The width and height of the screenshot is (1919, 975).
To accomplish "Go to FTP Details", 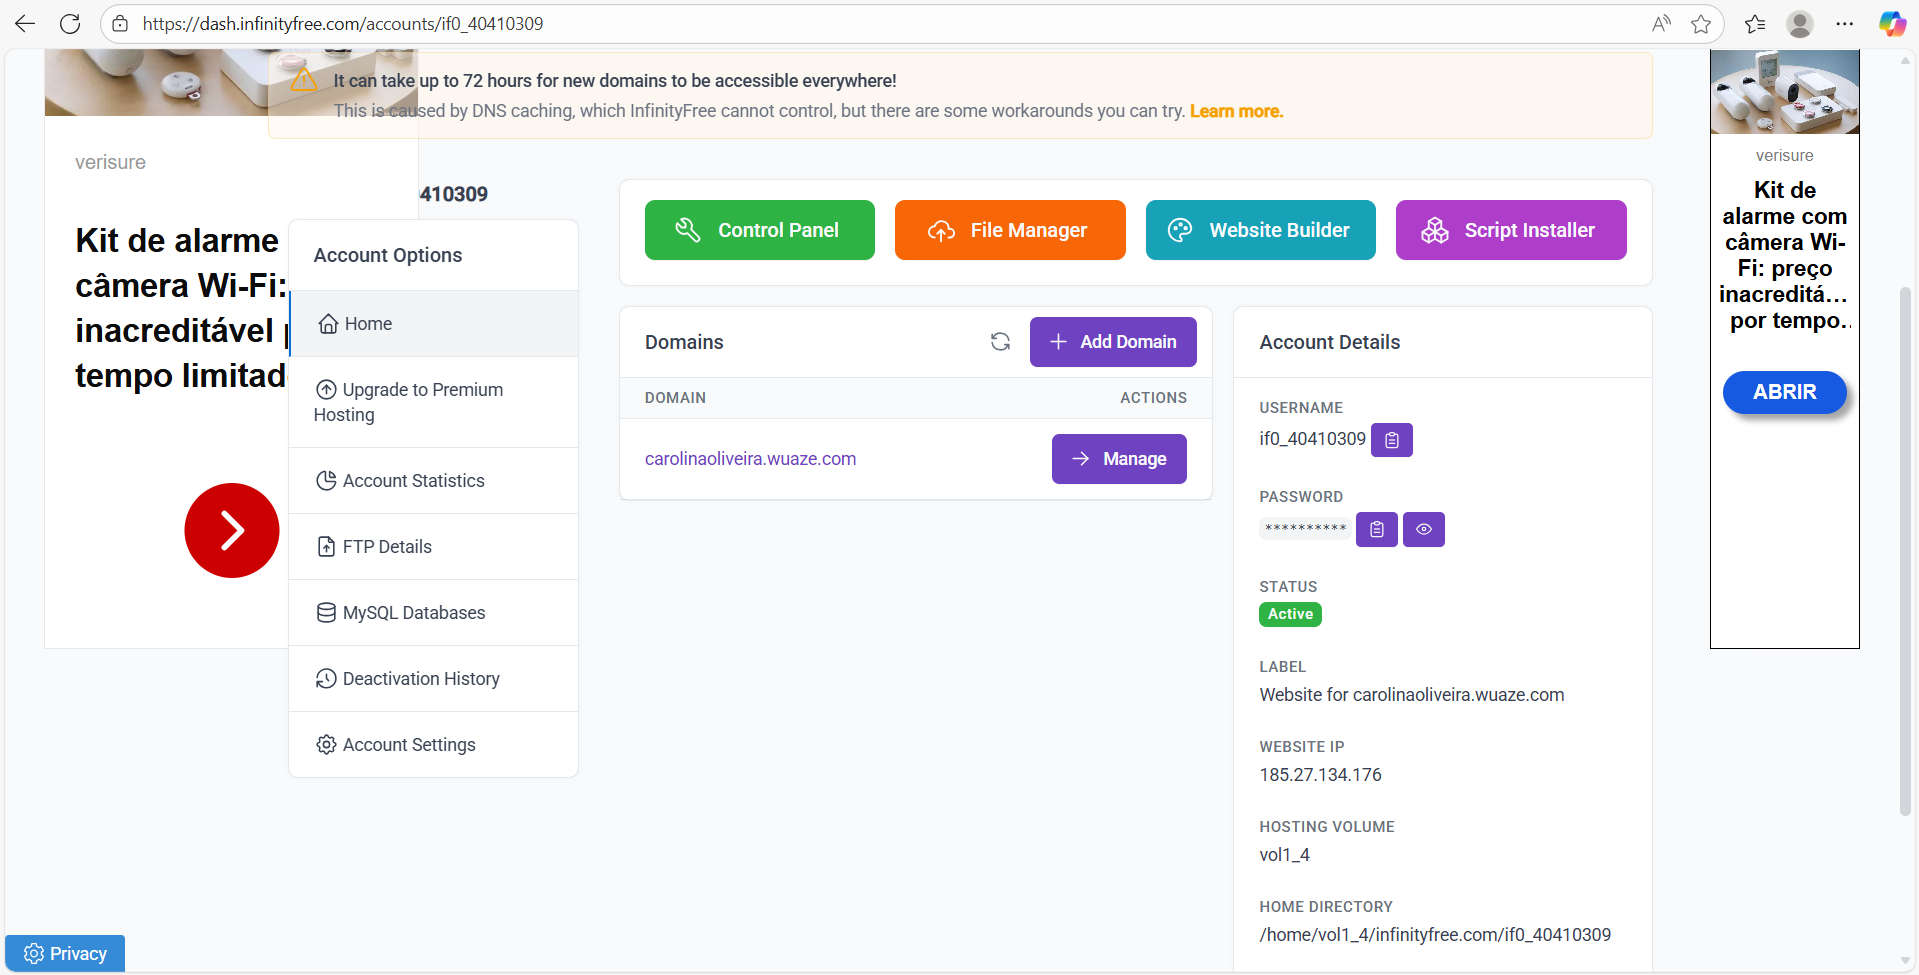I will click(x=387, y=547).
